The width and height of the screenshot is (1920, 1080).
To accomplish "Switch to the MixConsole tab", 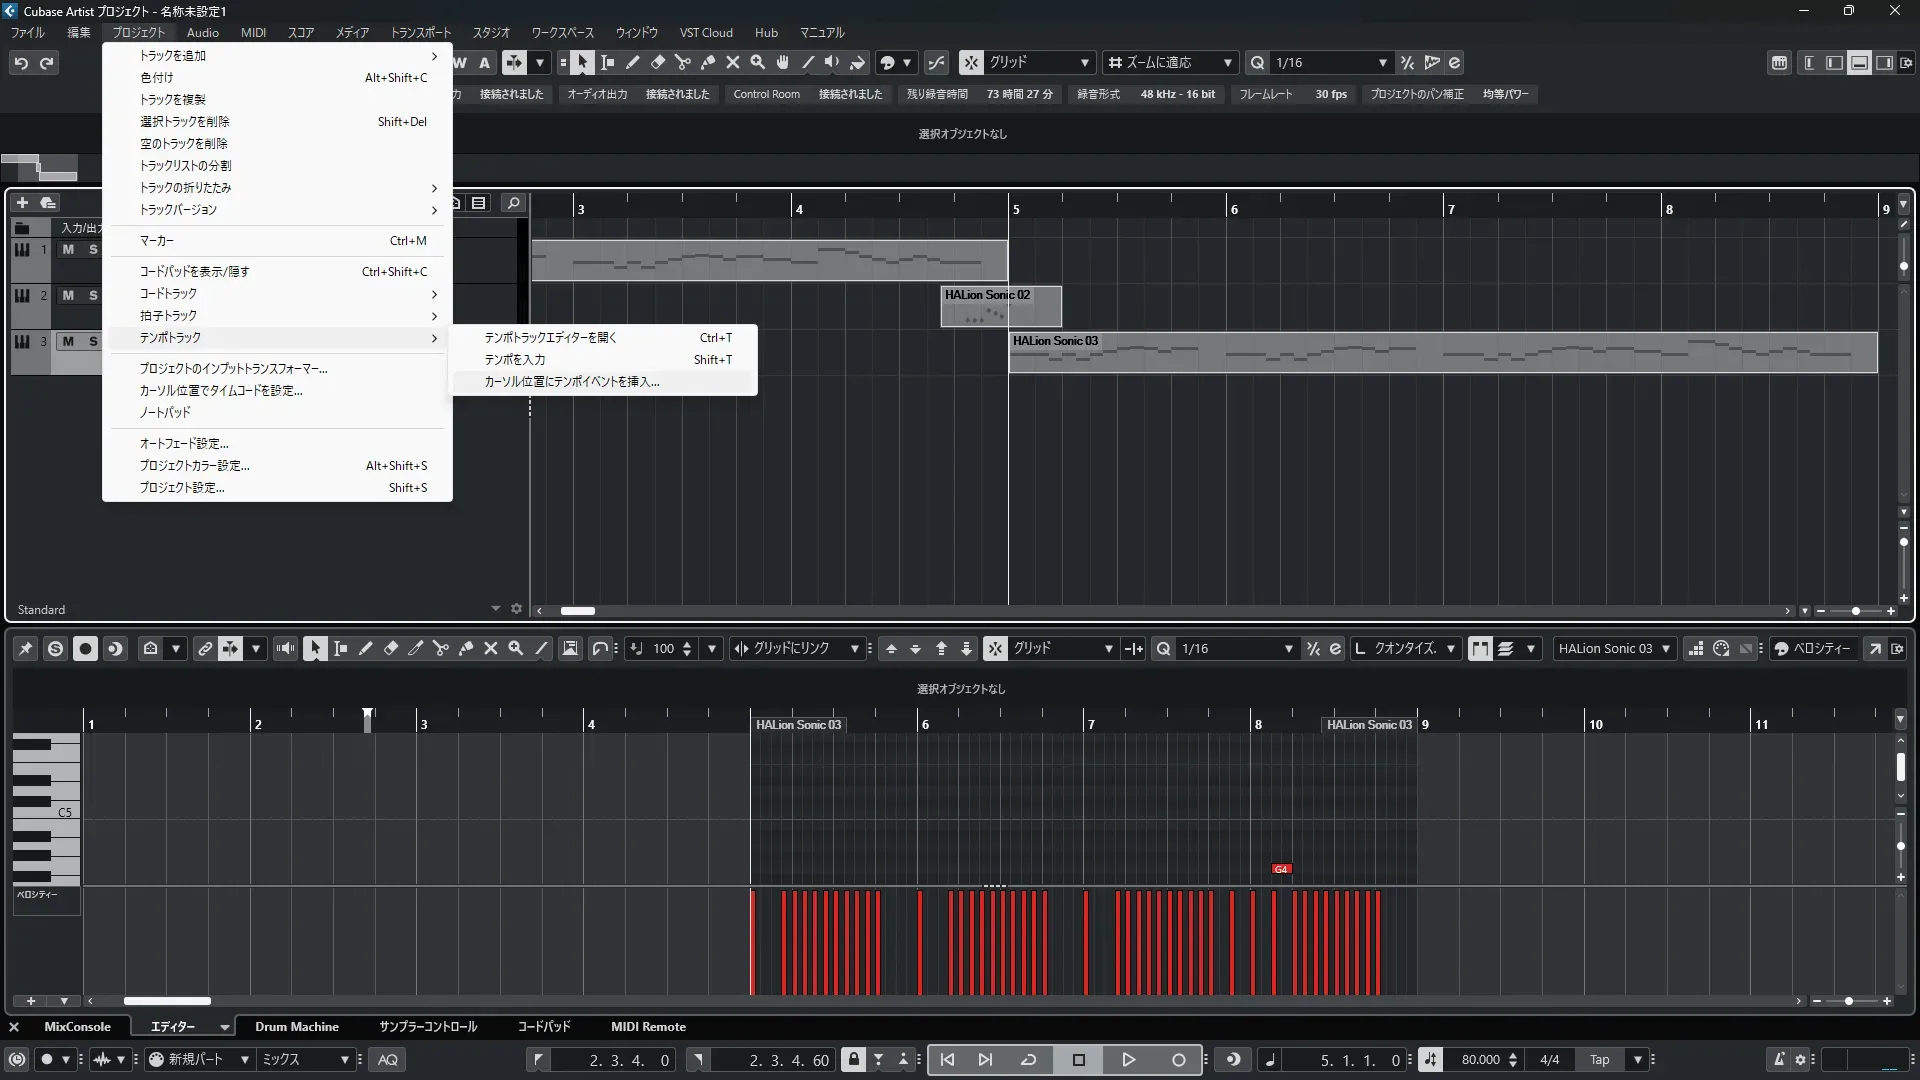I will coord(77,1027).
